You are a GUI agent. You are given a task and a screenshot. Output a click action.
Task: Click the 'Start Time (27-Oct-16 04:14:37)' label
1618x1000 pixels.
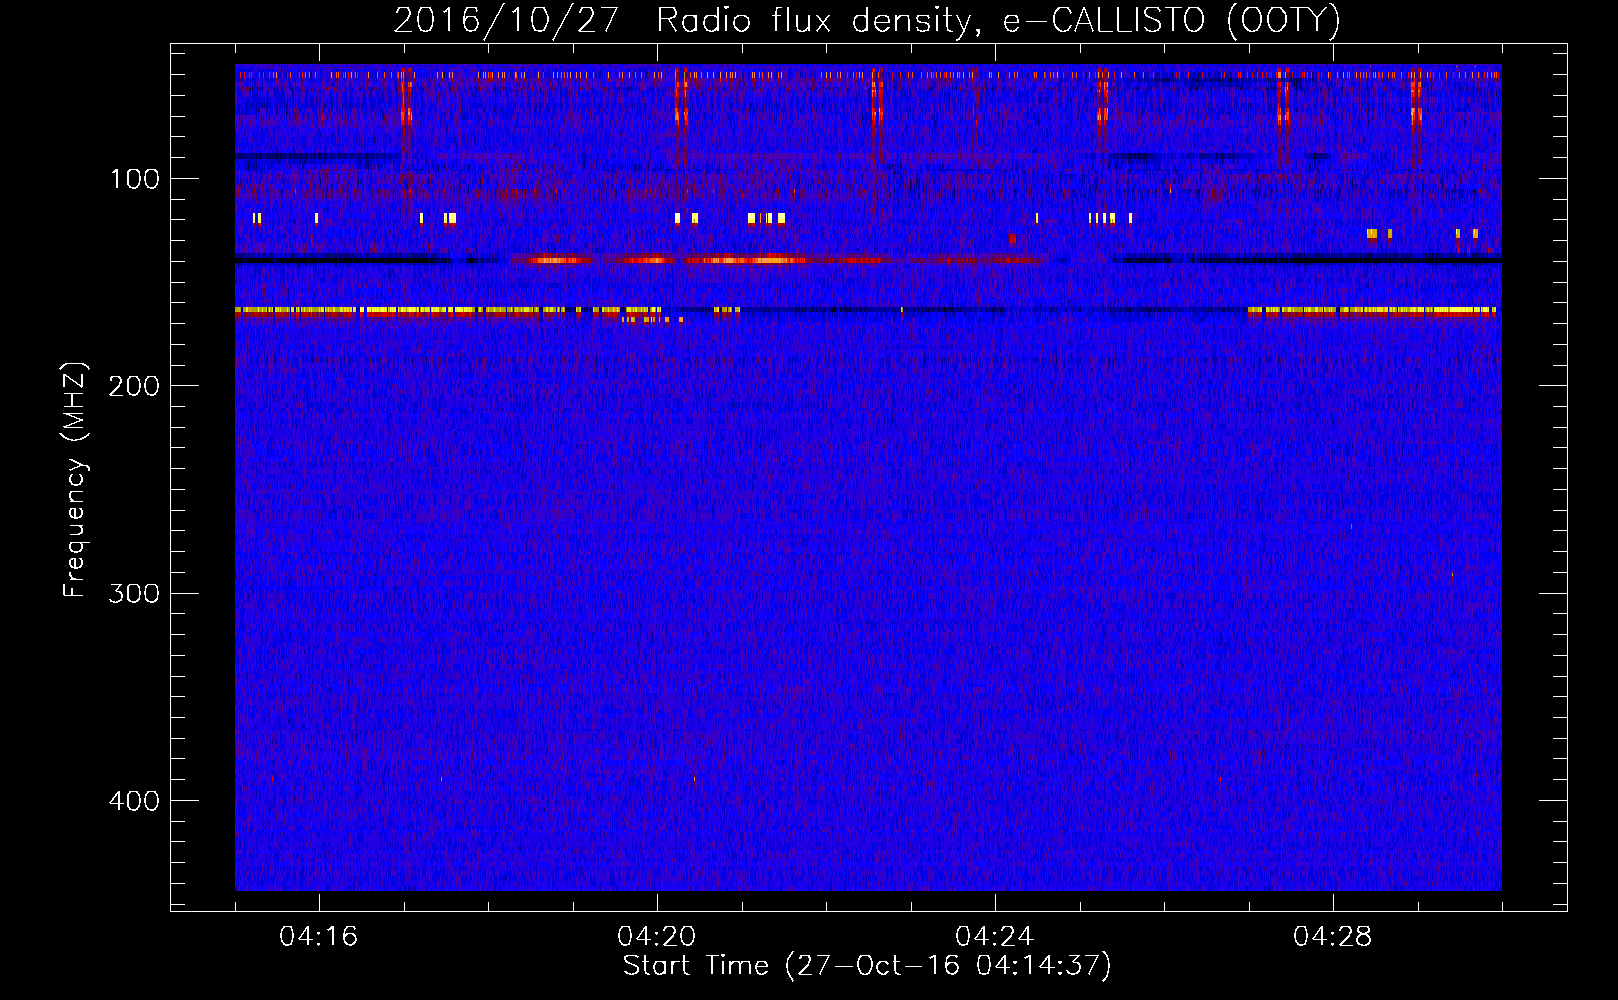[x=867, y=966]
